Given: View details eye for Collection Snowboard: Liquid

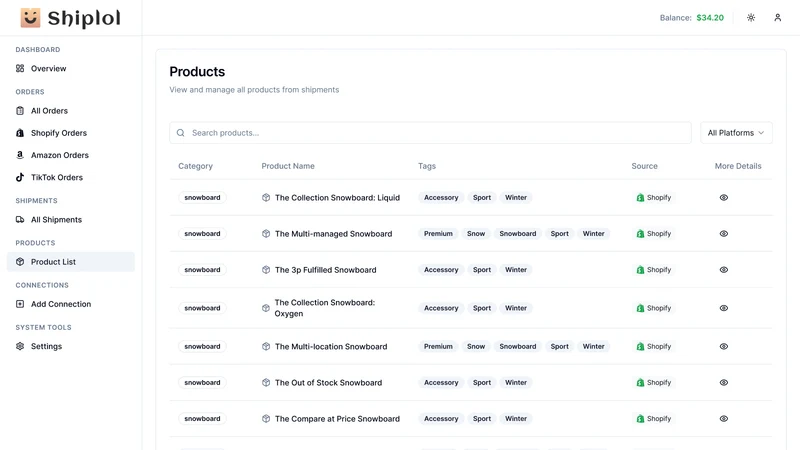Looking at the screenshot, I should [723, 197].
